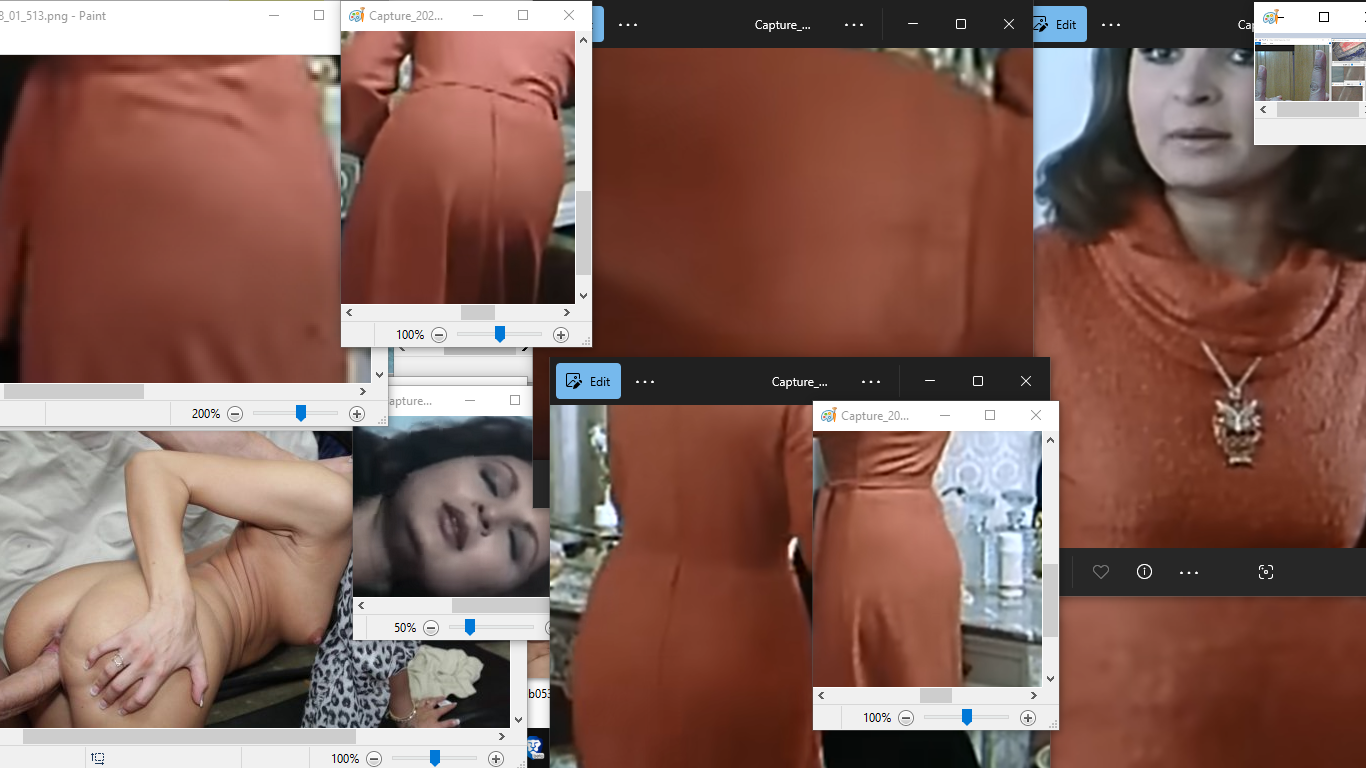This screenshot has width=1366, height=768.
Task: Click the right scroll arrow in the 200% Paint window
Action: coord(363,392)
